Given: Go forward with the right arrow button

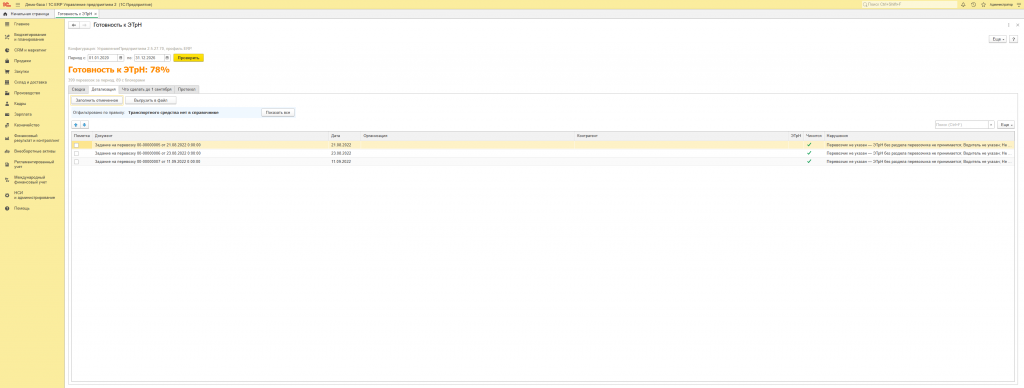Looking at the screenshot, I should (84, 25).
